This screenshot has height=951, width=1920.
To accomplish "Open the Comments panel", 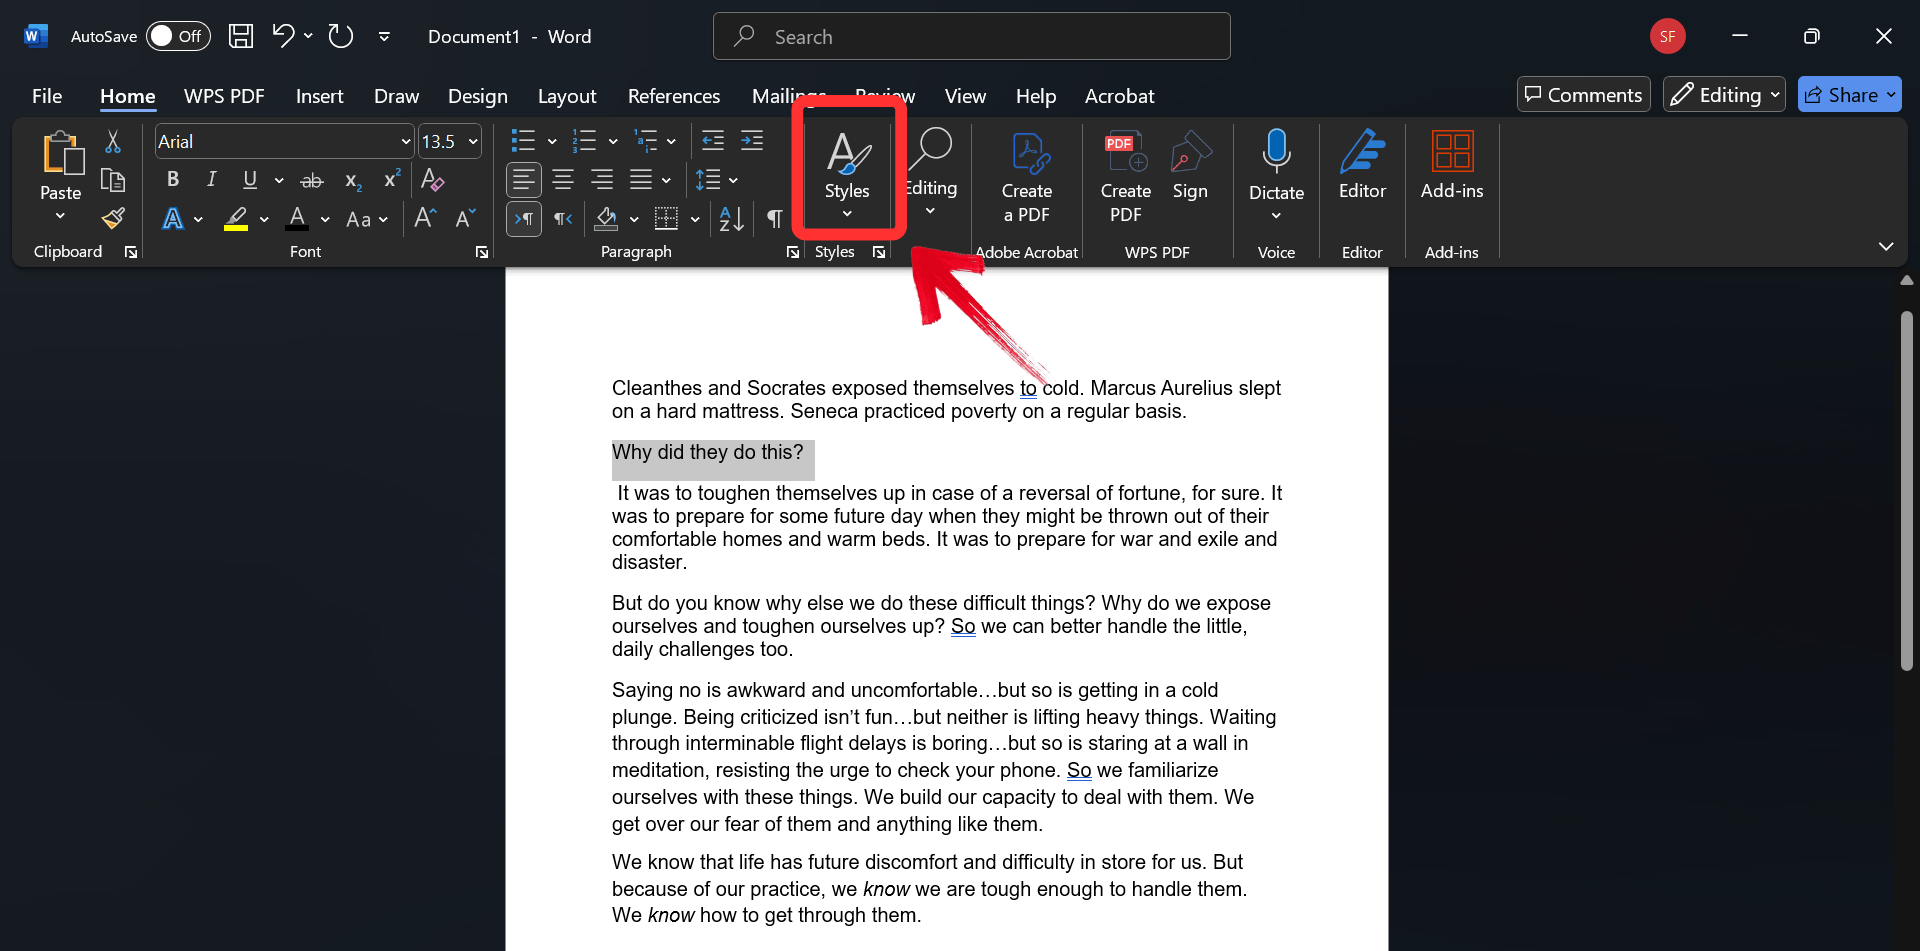I will 1583,94.
